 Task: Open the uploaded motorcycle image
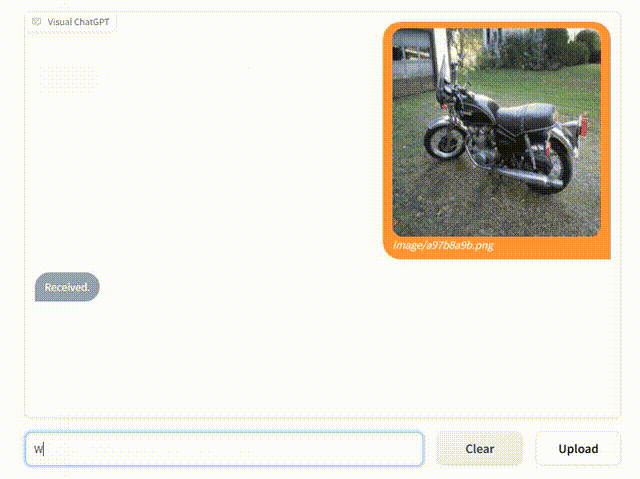496,132
